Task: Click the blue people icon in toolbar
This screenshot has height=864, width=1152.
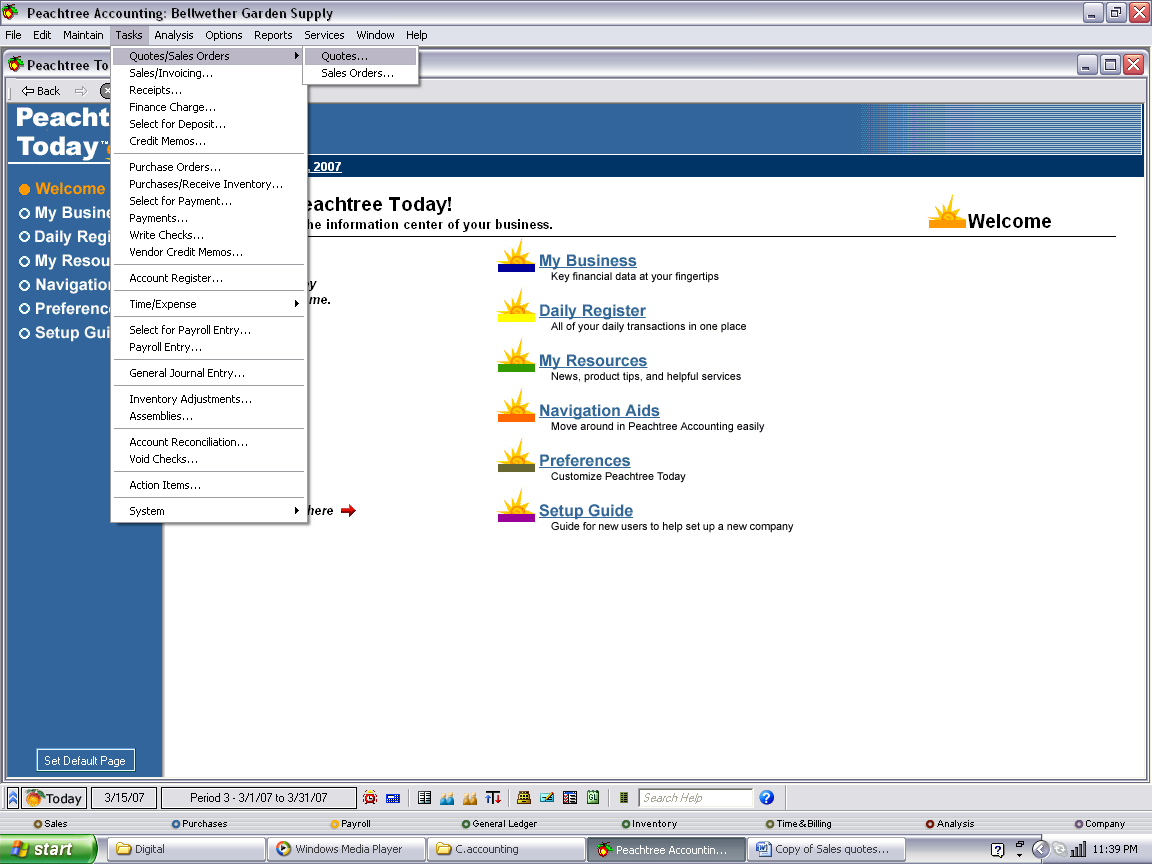Action: pos(447,798)
